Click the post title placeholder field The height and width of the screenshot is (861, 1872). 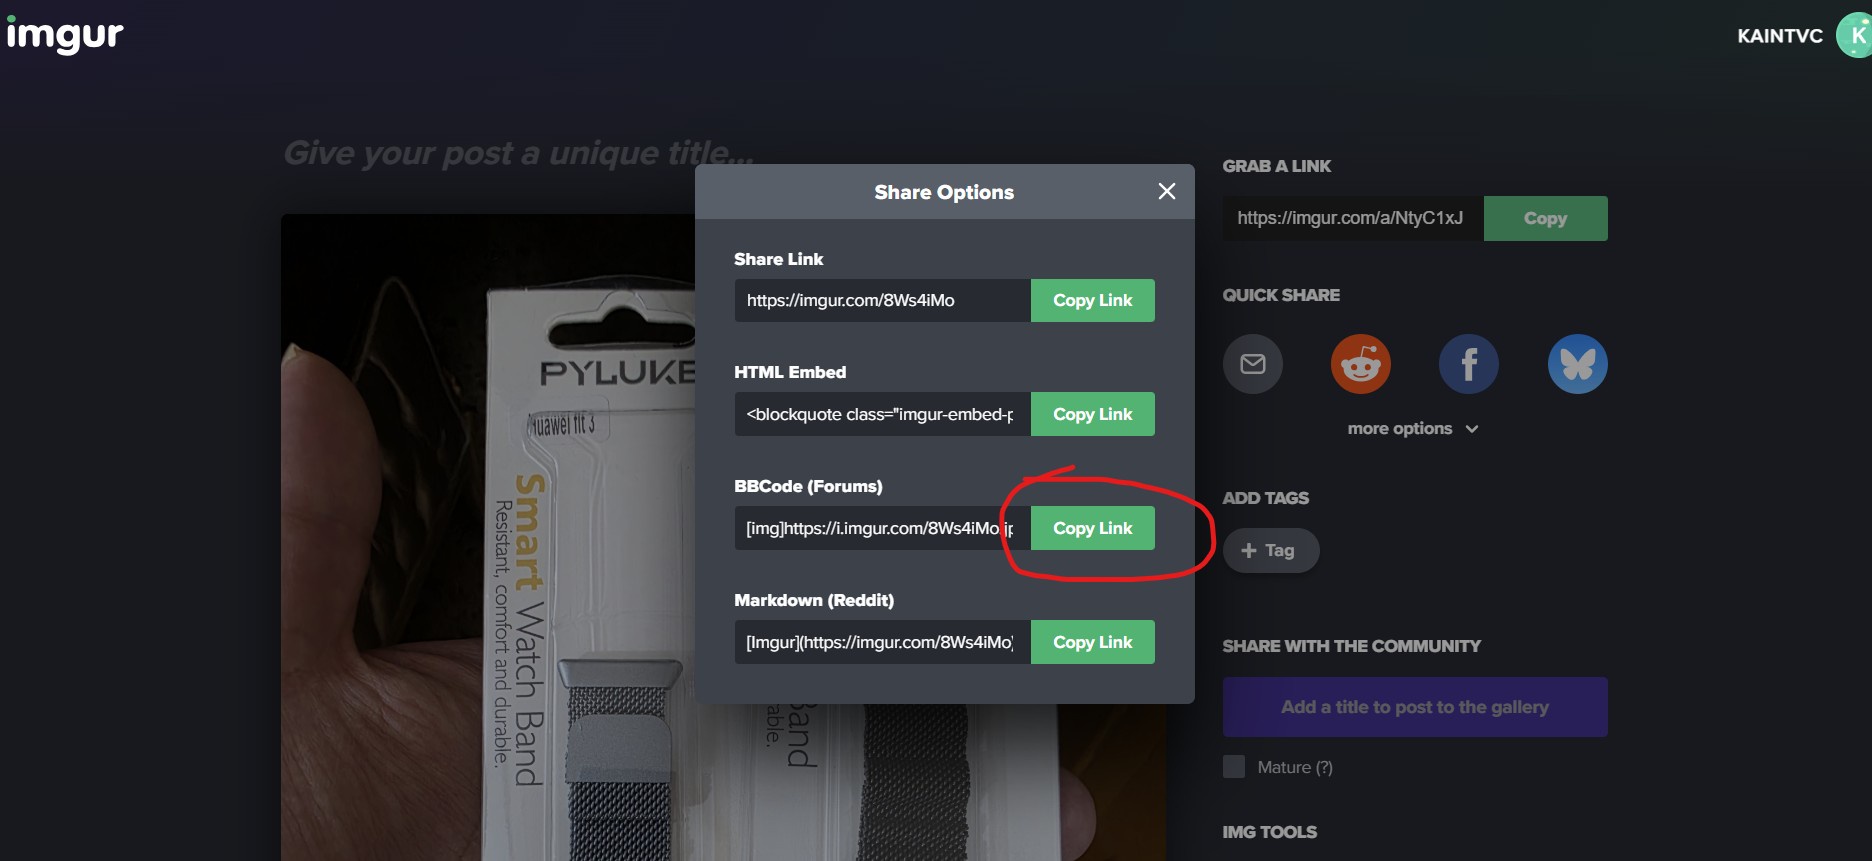coord(518,153)
